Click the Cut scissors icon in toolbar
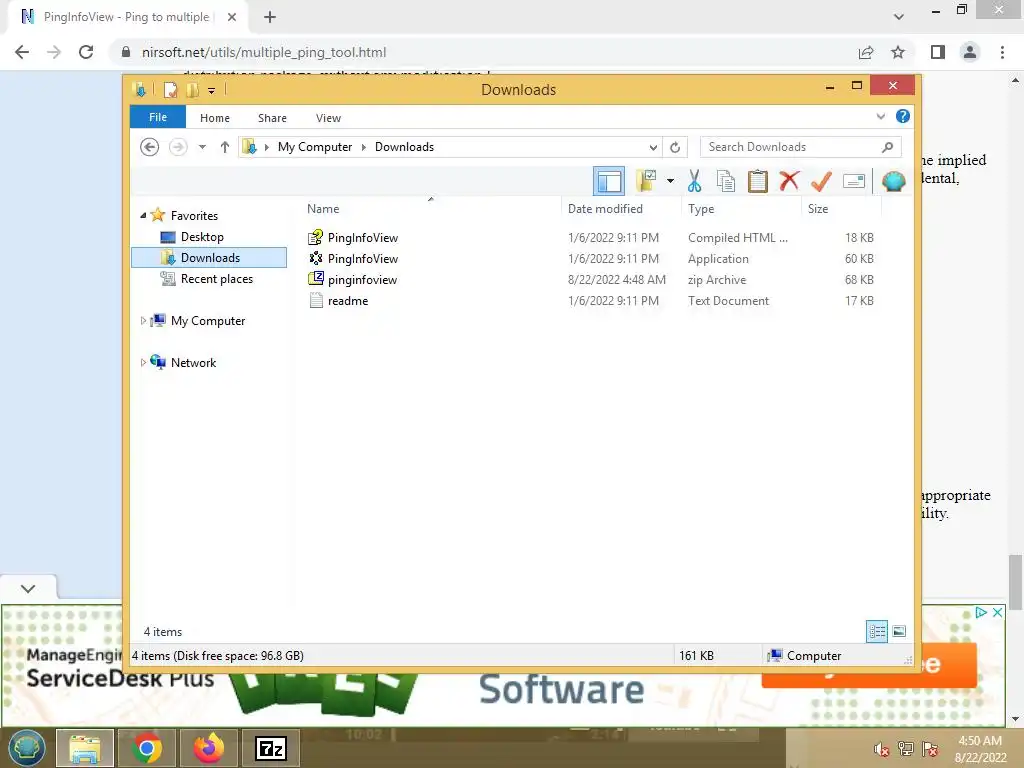This screenshot has width=1024, height=768. pyautogui.click(x=694, y=181)
